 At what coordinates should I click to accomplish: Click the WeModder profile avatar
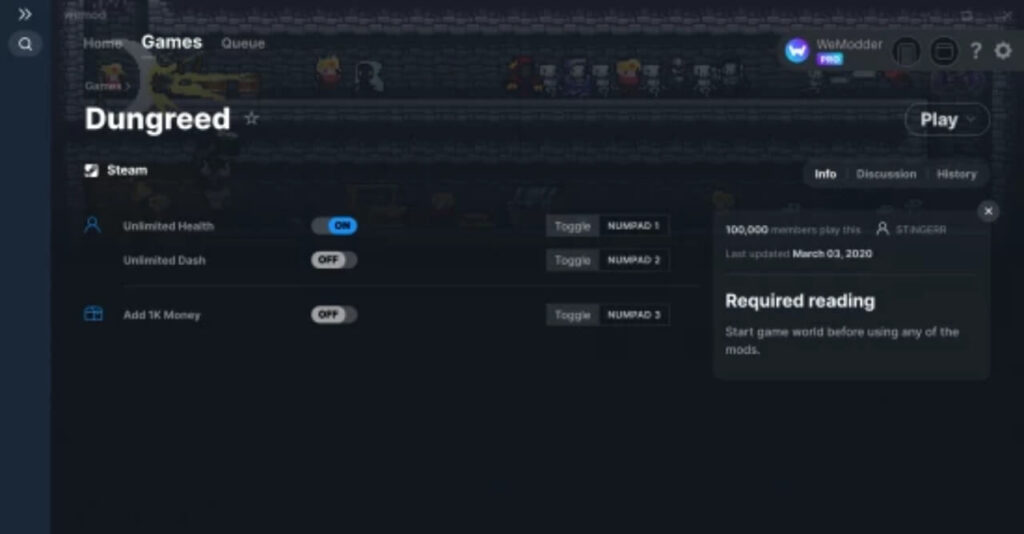(x=797, y=51)
